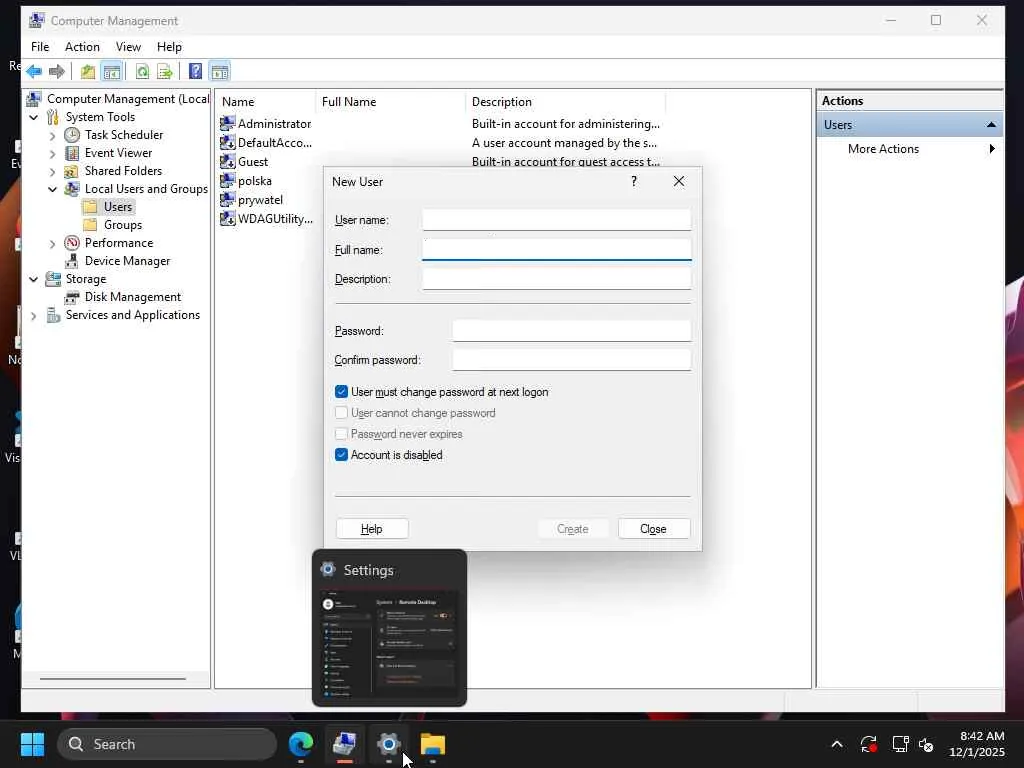Click the User name input field
Image resolution: width=1024 pixels, height=768 pixels.
pyautogui.click(x=556, y=219)
